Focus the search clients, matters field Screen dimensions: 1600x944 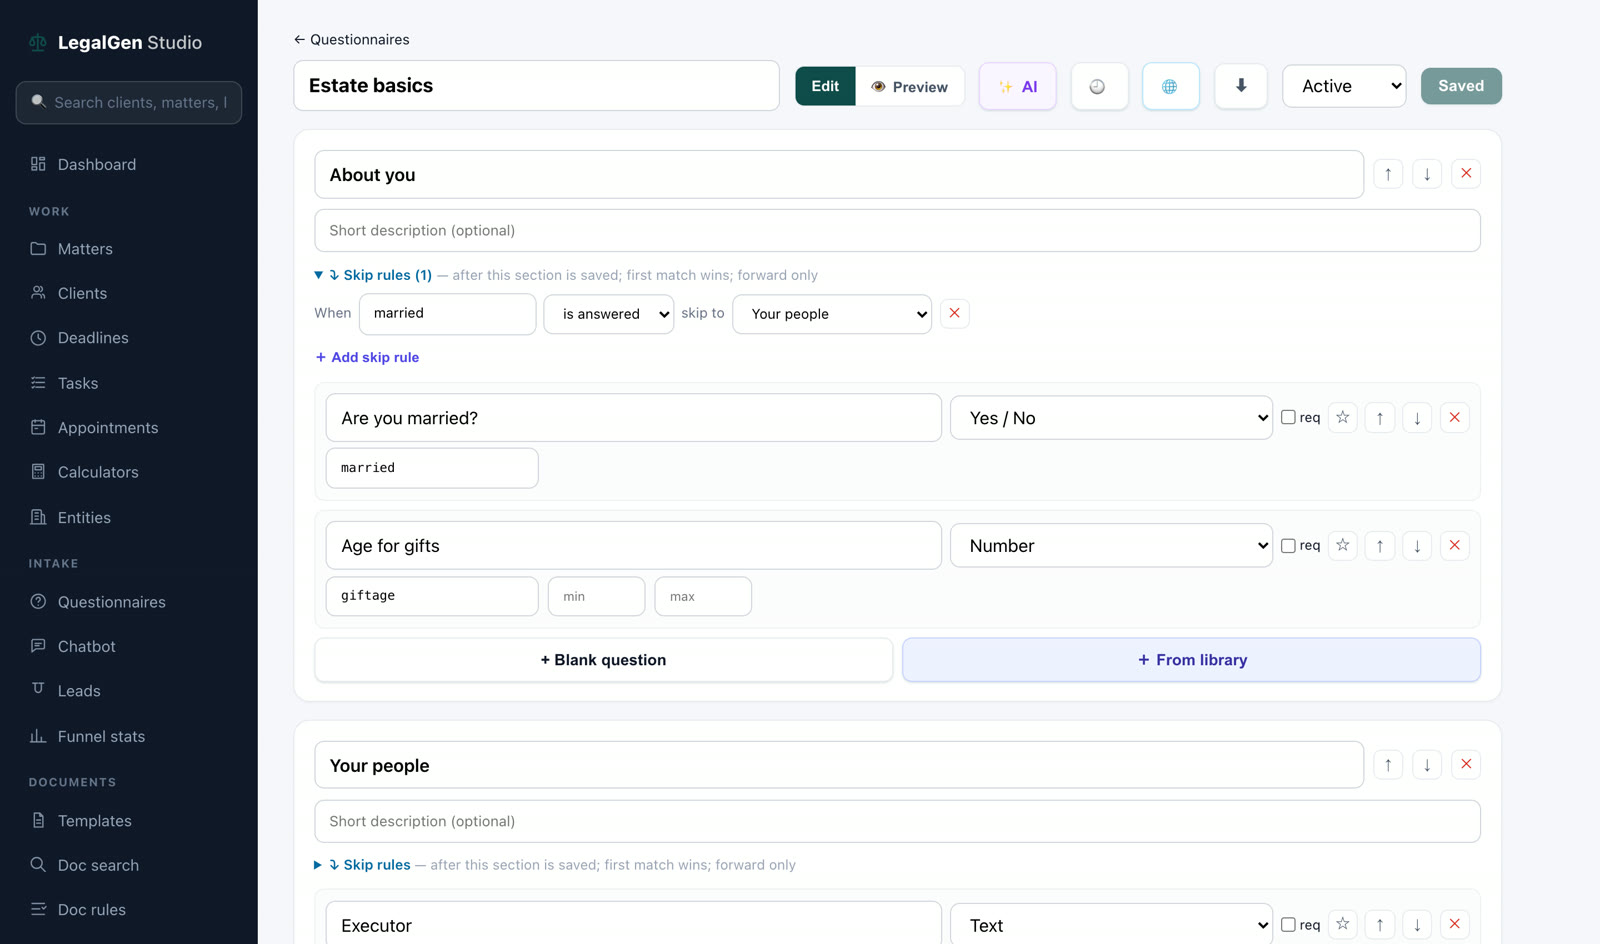pos(129,102)
